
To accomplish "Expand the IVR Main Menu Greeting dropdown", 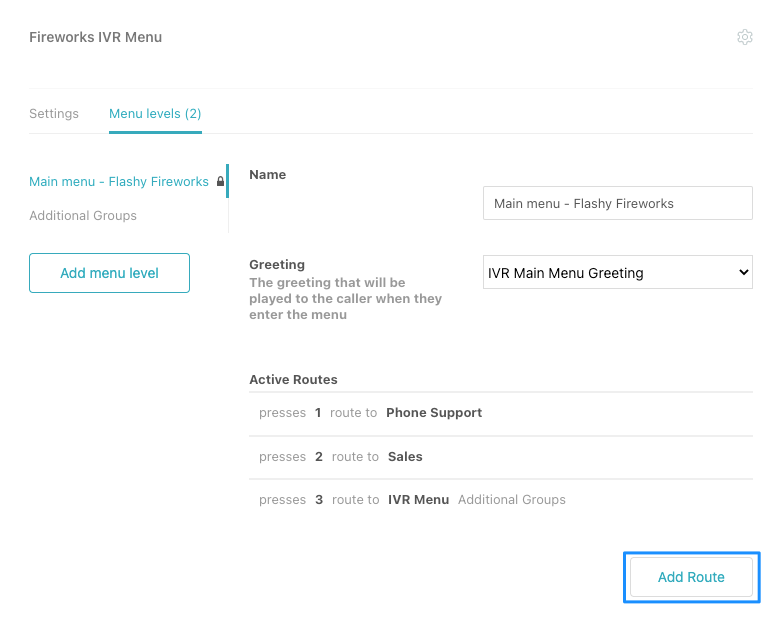I will pos(617,273).
